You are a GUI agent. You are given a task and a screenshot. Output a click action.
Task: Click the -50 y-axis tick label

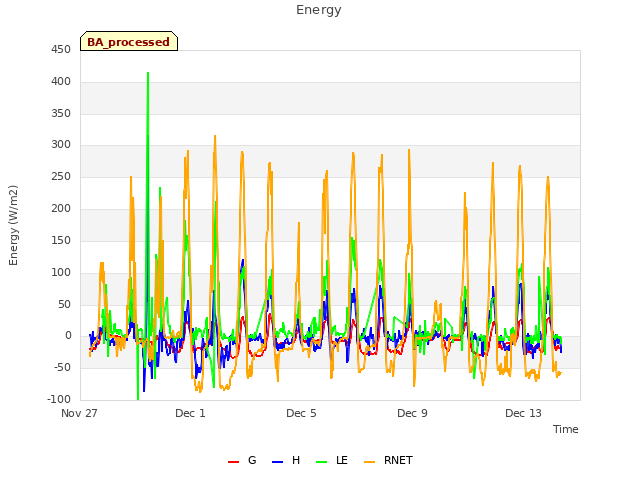[62, 367]
